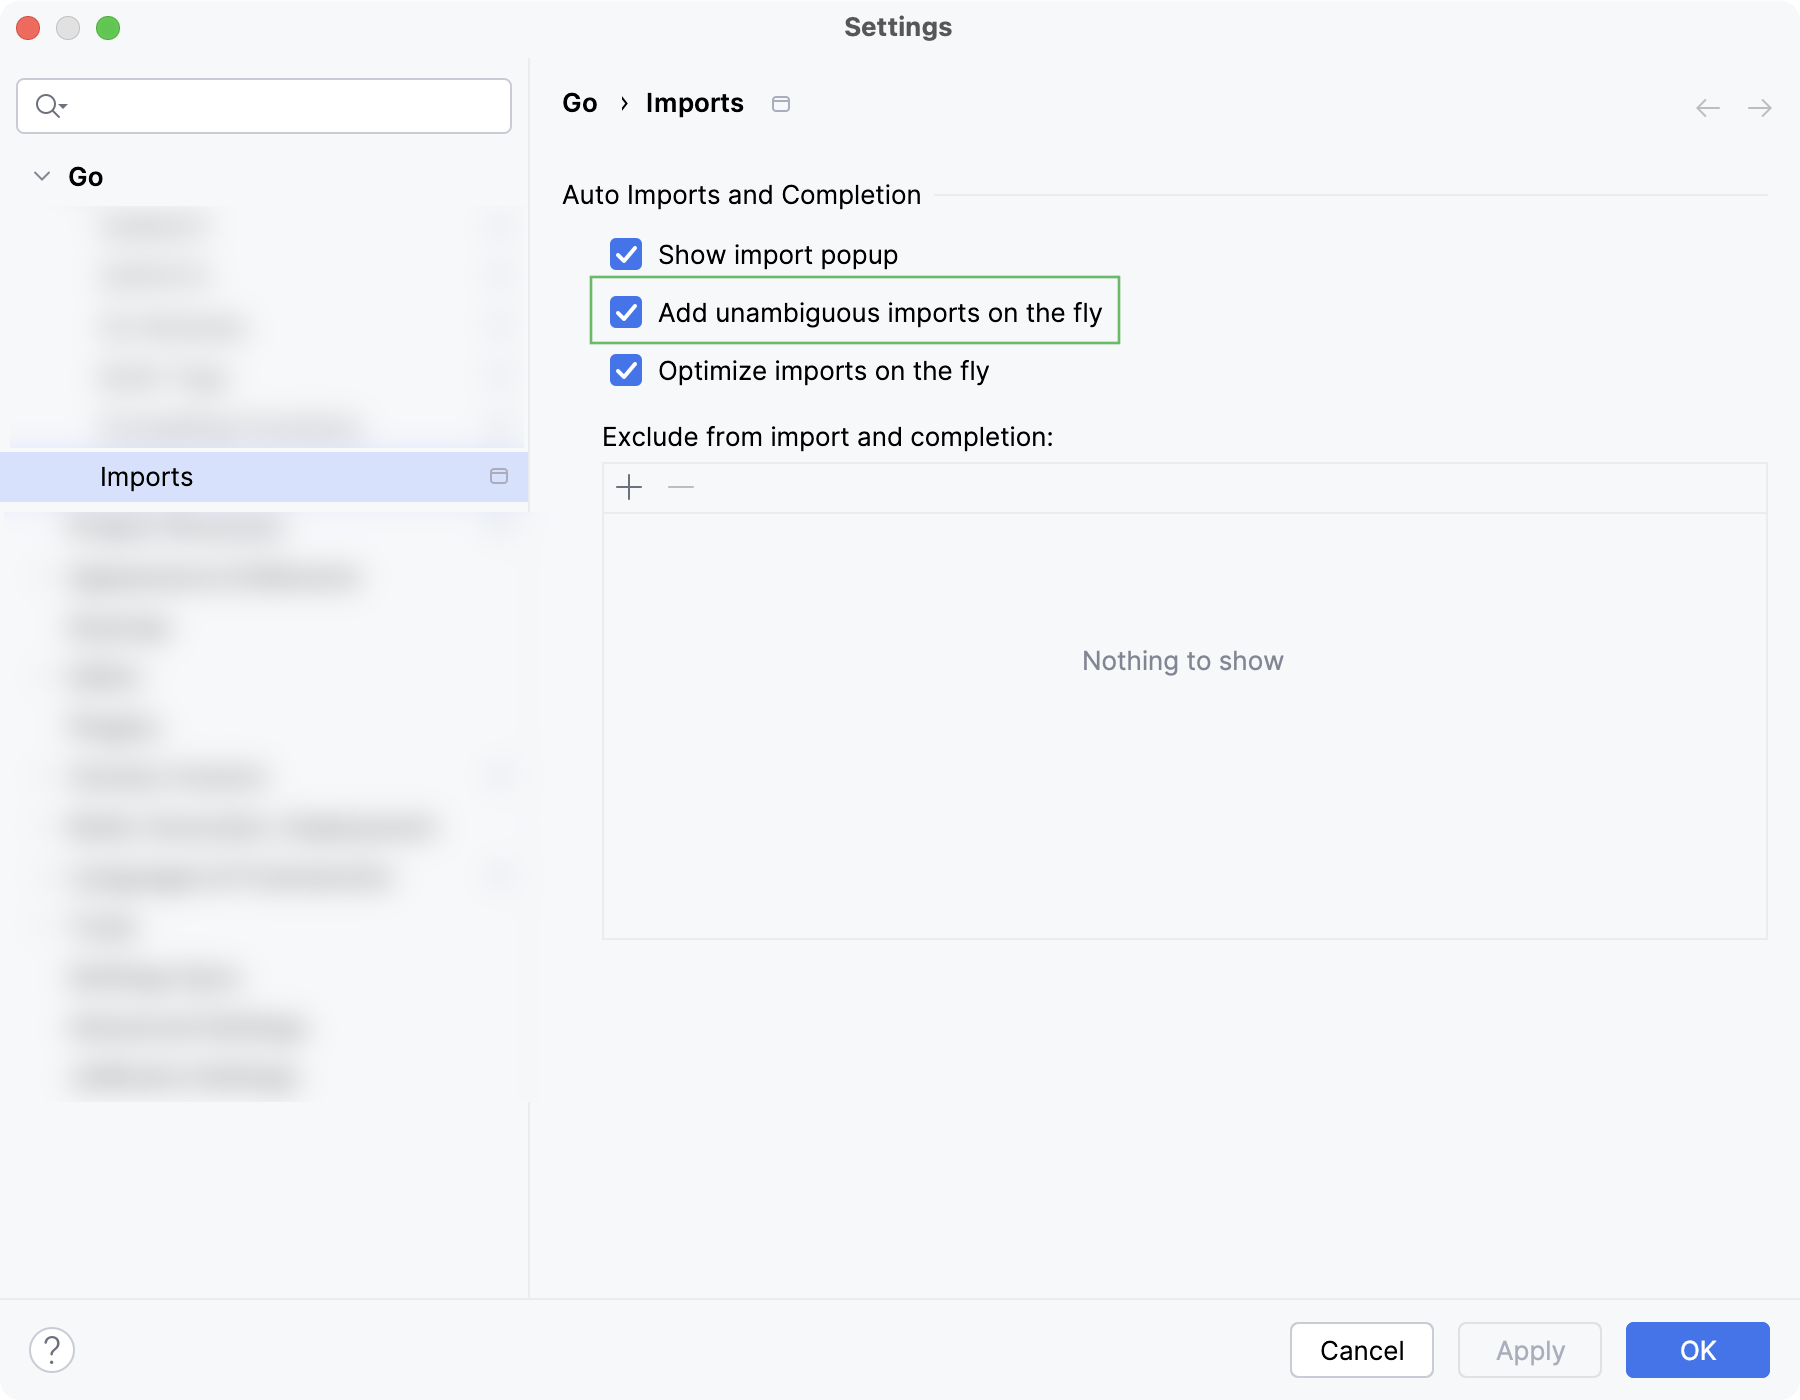1800x1400 pixels.
Task: Click the minus icon in the exclusion list toolbar
Action: tap(681, 488)
